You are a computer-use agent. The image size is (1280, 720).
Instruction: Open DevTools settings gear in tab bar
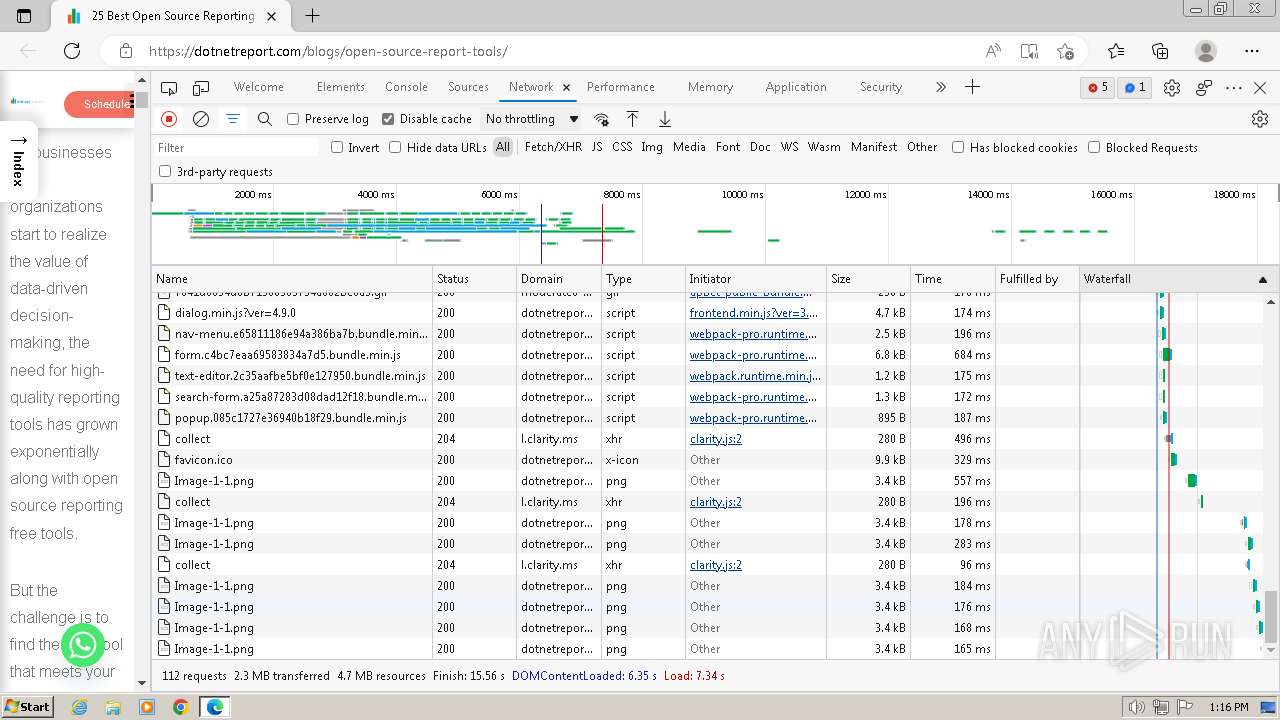[1172, 88]
